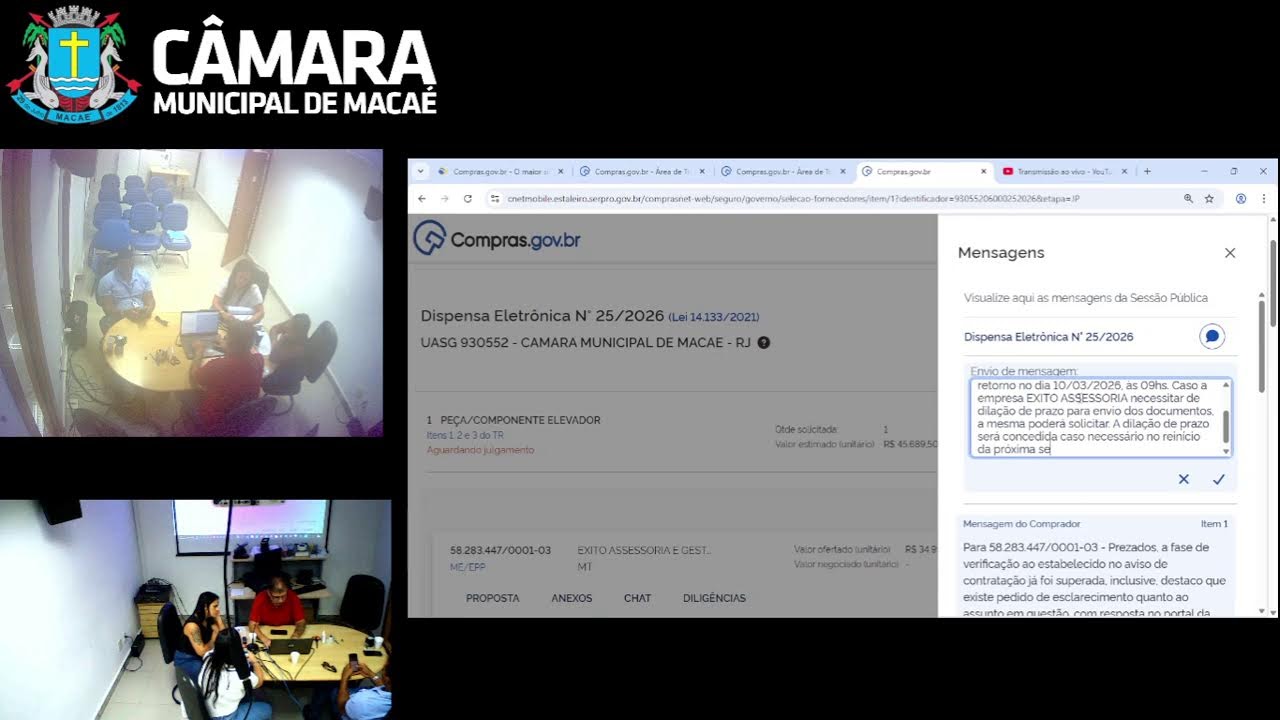The width and height of the screenshot is (1280, 720).
Task: Open the PROPOSTA tab of the supplier
Action: coord(493,598)
